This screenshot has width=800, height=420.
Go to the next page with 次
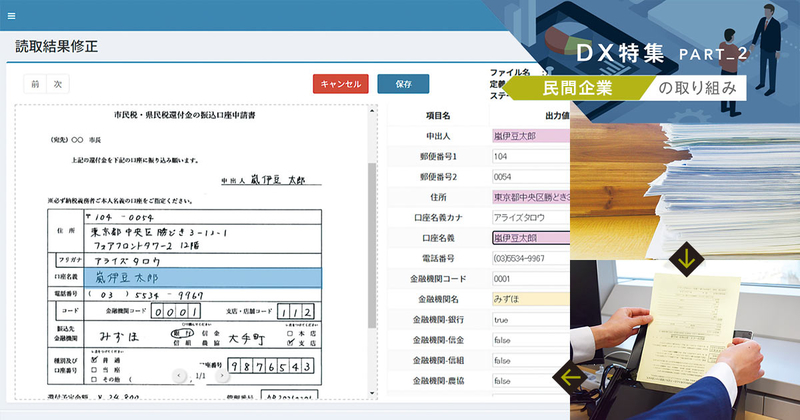58,84
